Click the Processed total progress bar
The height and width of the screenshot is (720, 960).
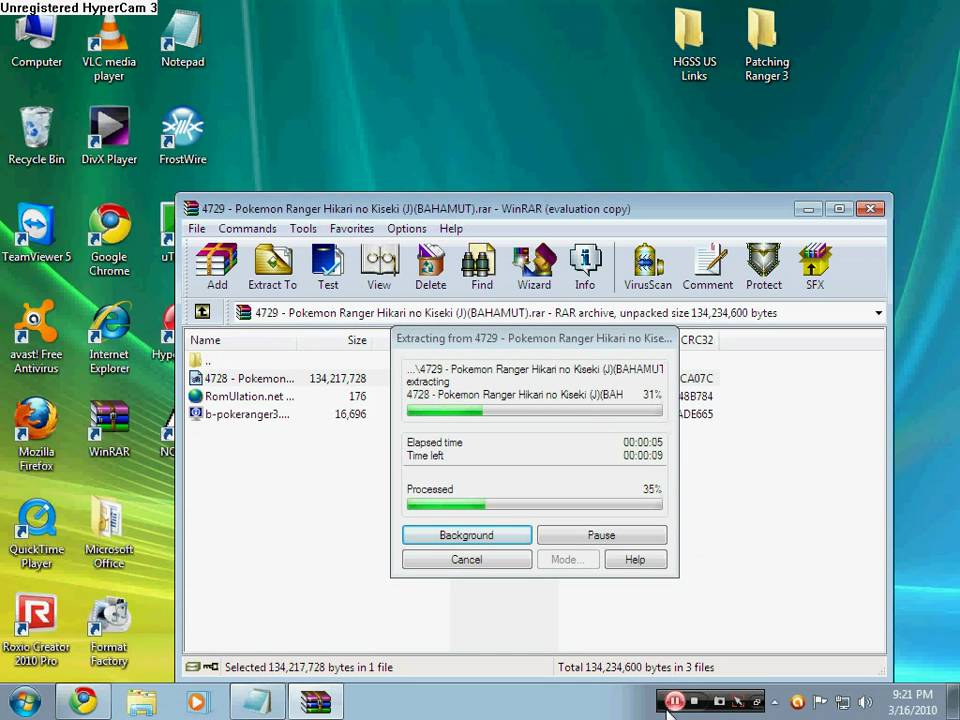[x=534, y=505]
